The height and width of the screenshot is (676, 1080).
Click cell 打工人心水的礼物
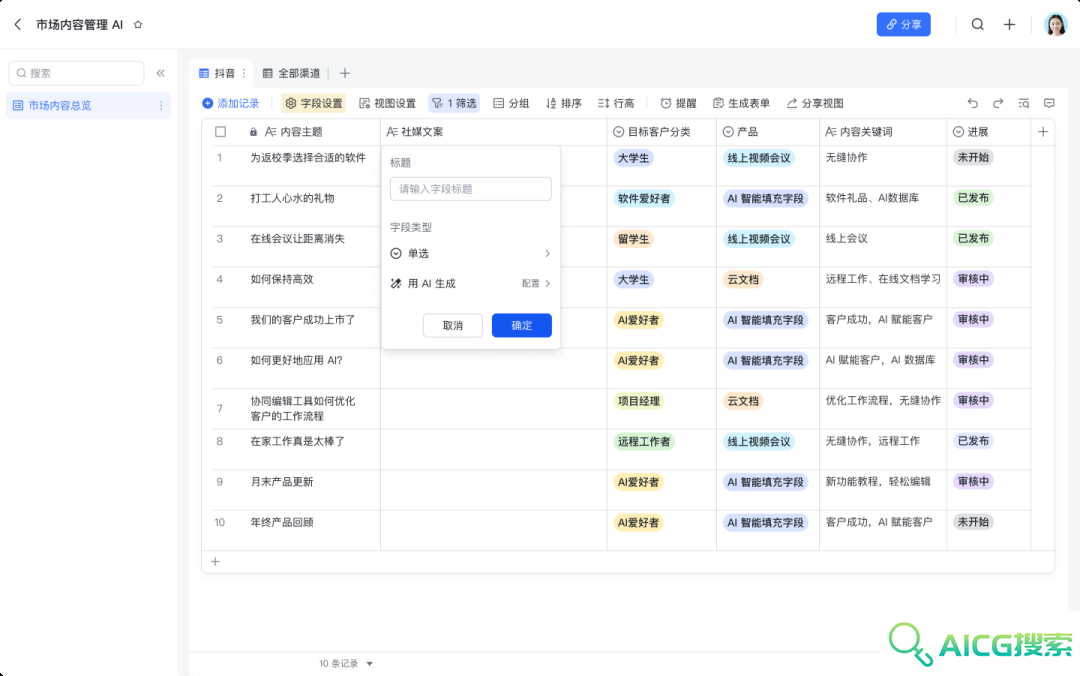pyautogui.click(x=292, y=198)
